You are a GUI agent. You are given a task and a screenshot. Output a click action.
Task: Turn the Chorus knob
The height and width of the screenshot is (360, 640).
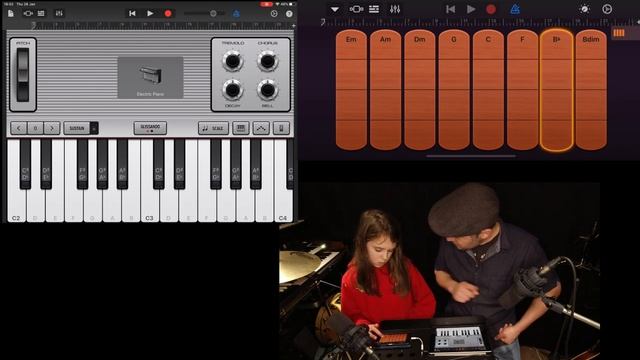[x=267, y=61]
